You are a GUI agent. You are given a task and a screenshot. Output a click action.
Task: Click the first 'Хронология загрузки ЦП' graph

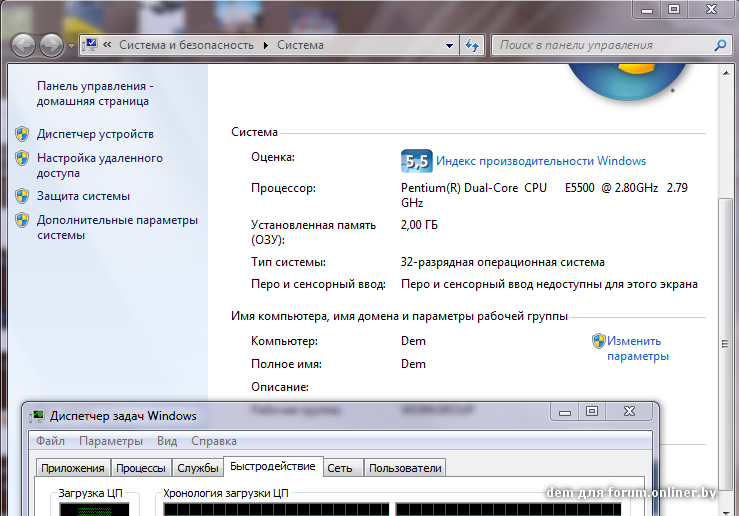click(x=276, y=509)
